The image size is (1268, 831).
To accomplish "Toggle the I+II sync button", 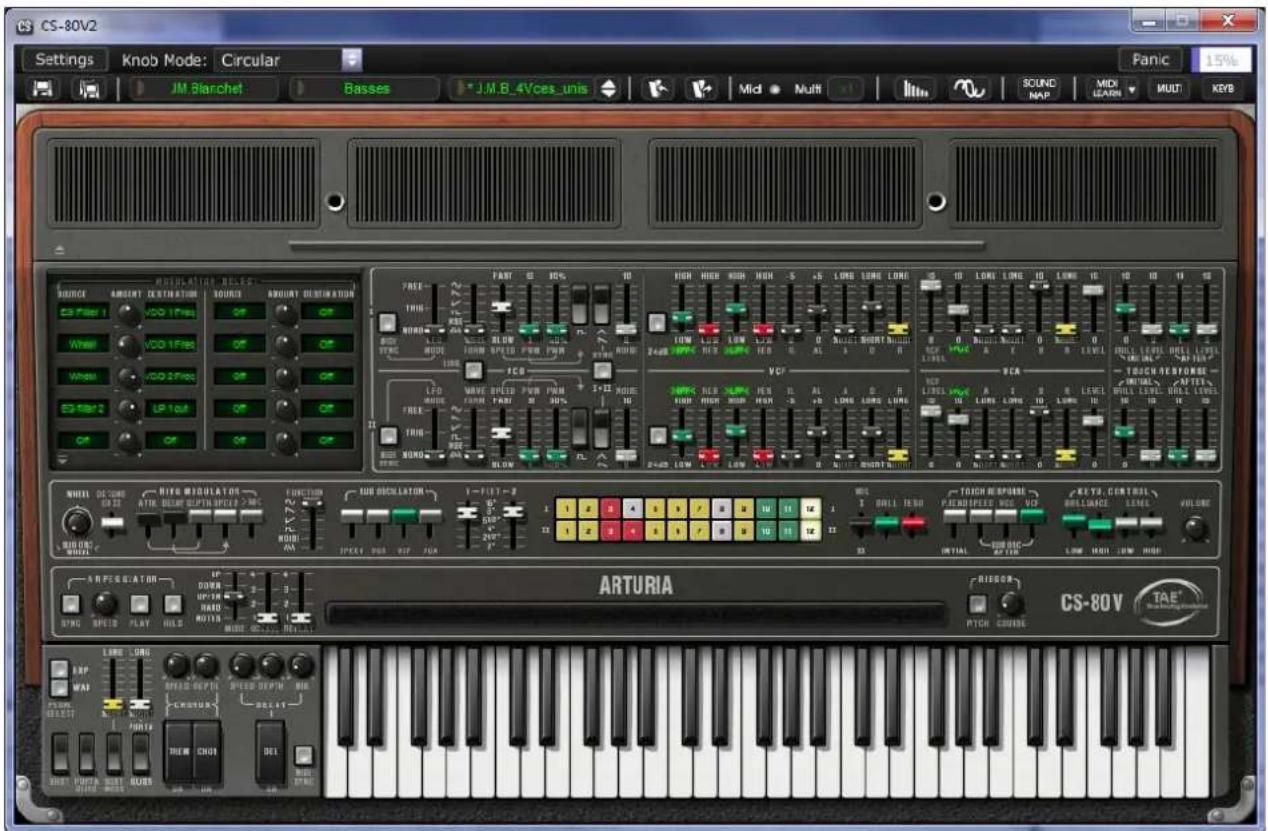I will point(603,371).
